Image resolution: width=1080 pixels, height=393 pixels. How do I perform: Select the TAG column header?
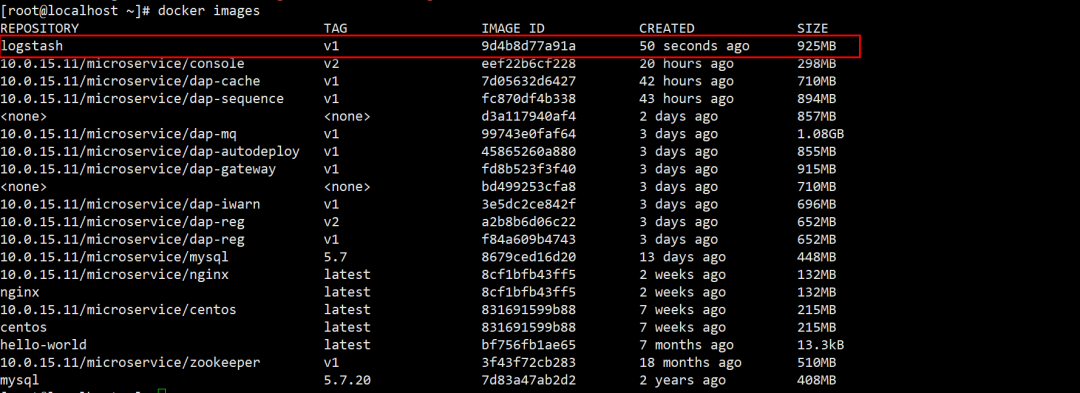click(335, 28)
